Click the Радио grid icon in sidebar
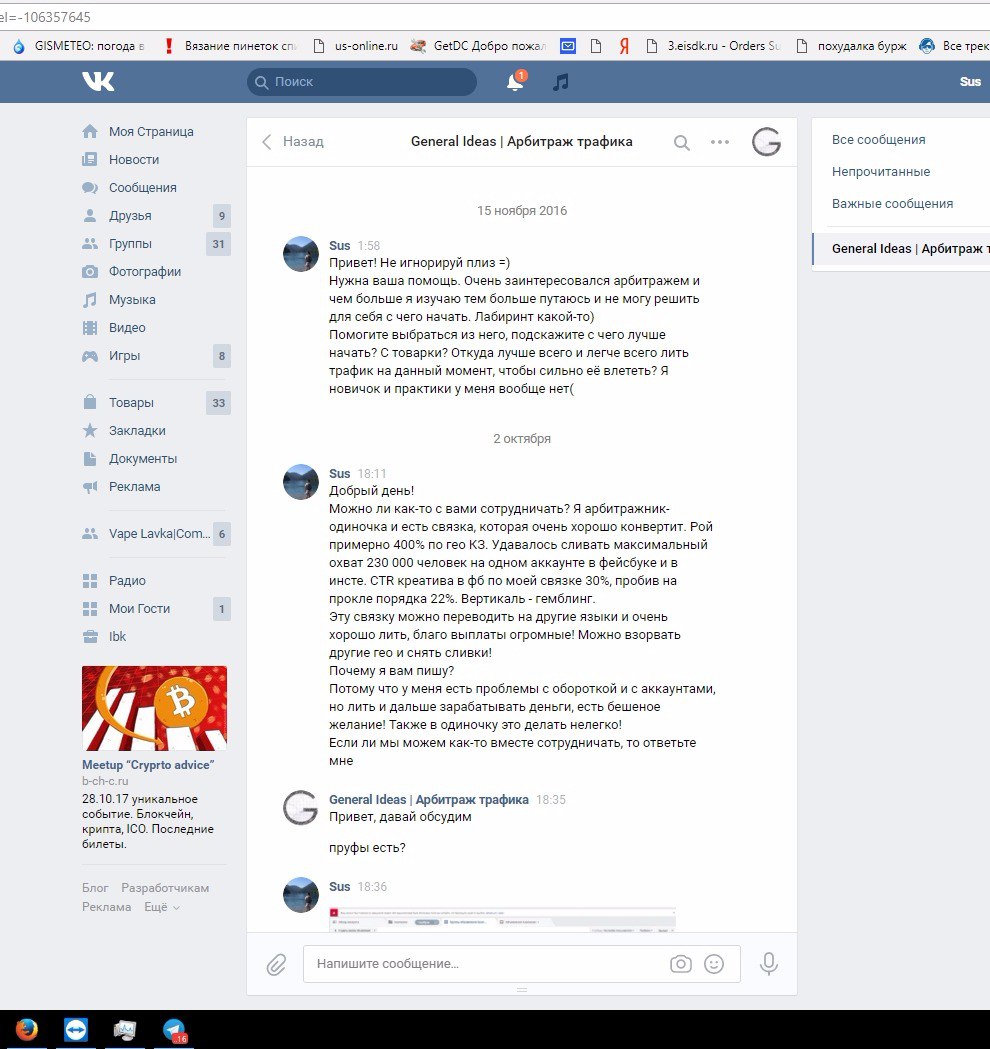The image size is (990, 1049). pos(90,581)
